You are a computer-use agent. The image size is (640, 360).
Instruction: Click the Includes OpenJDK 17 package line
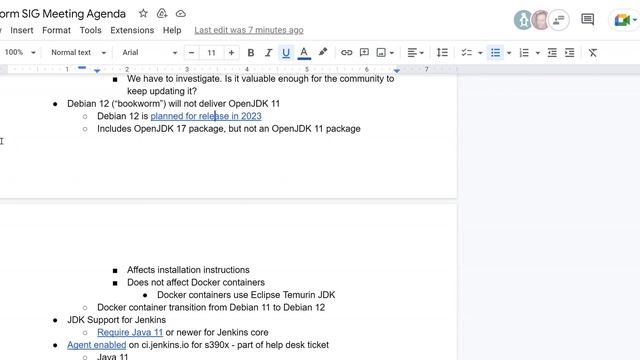229,129
